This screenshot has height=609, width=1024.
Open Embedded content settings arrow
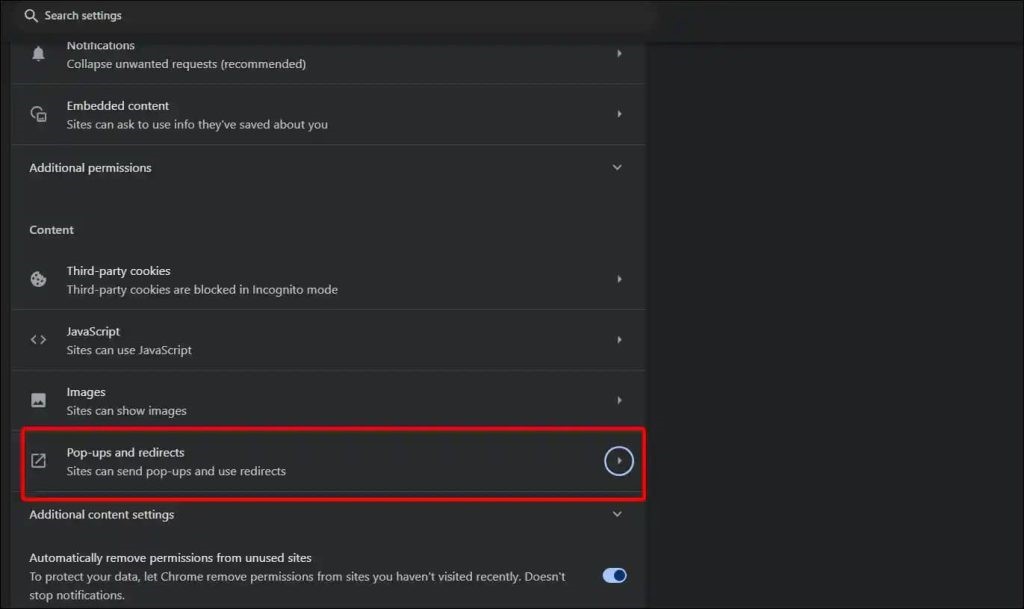tap(619, 114)
